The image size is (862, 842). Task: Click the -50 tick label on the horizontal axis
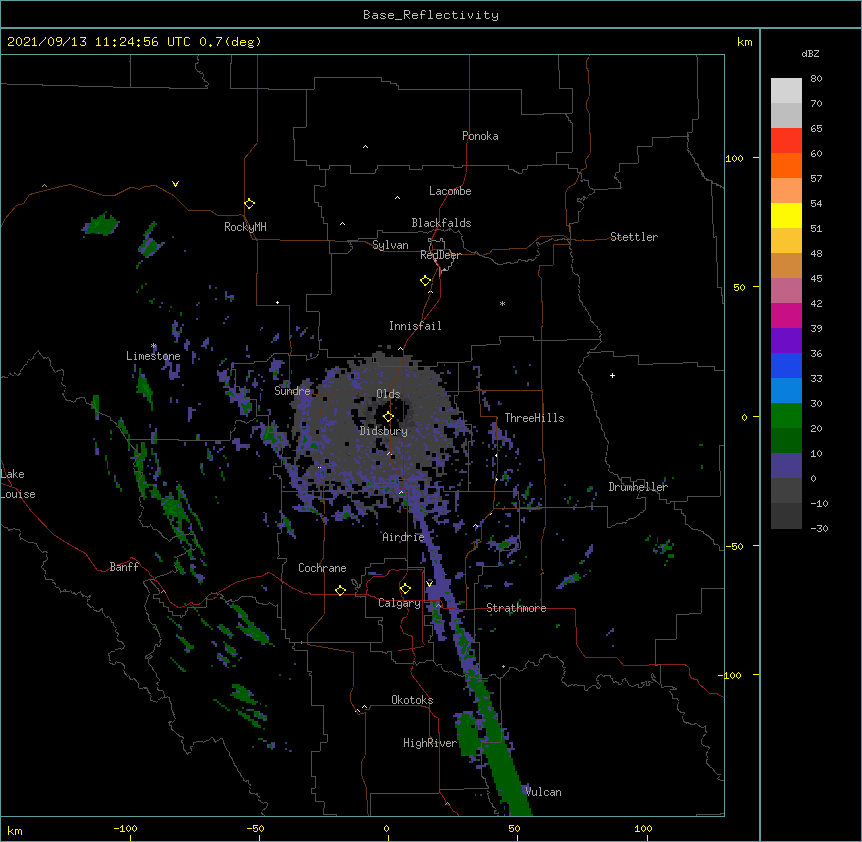click(x=255, y=829)
